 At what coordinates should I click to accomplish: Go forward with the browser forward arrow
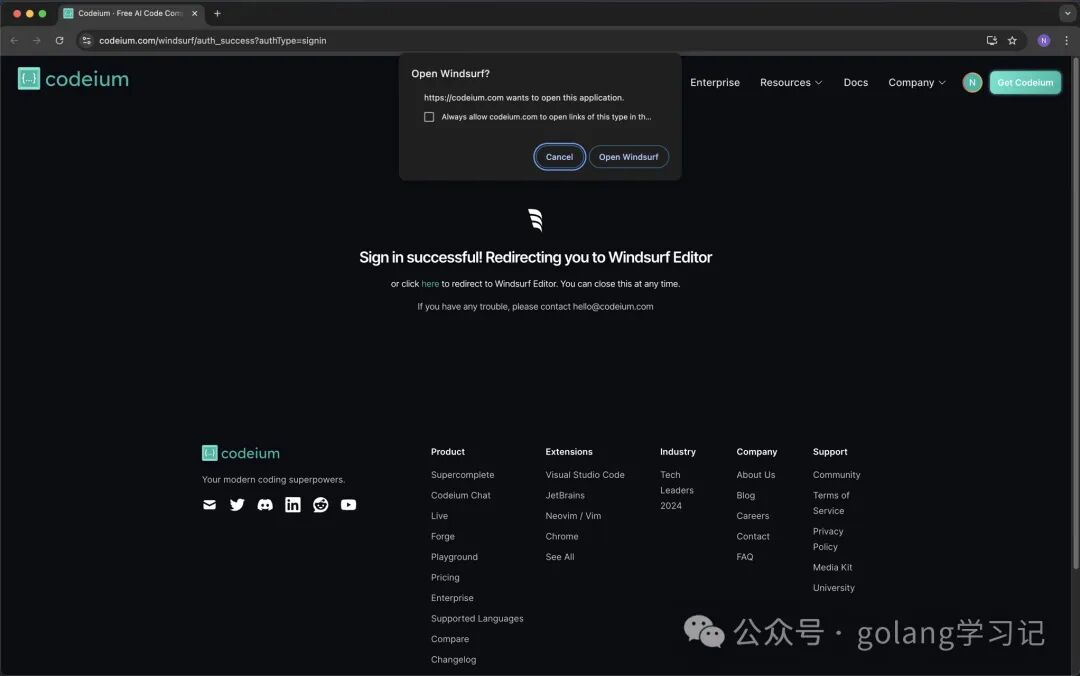point(37,41)
